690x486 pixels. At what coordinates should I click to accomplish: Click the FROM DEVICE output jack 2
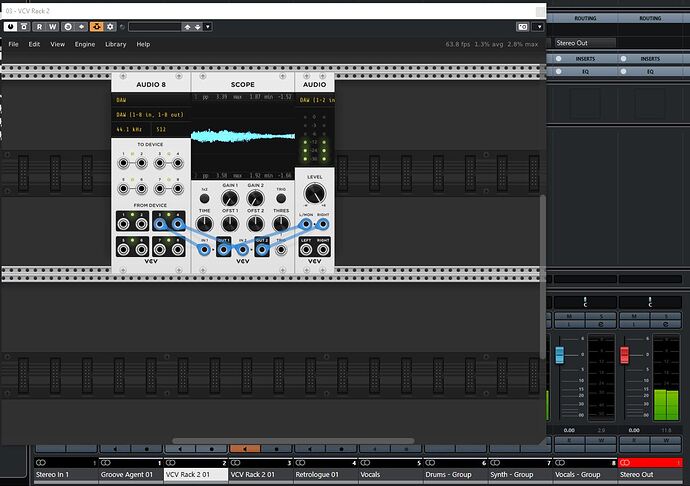(141, 224)
